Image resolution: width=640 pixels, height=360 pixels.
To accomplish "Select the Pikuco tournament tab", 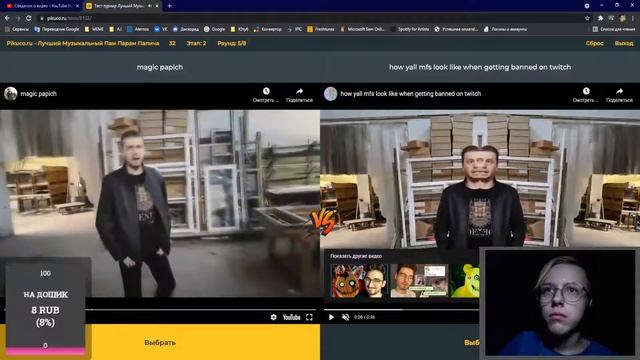I will [x=122, y=6].
